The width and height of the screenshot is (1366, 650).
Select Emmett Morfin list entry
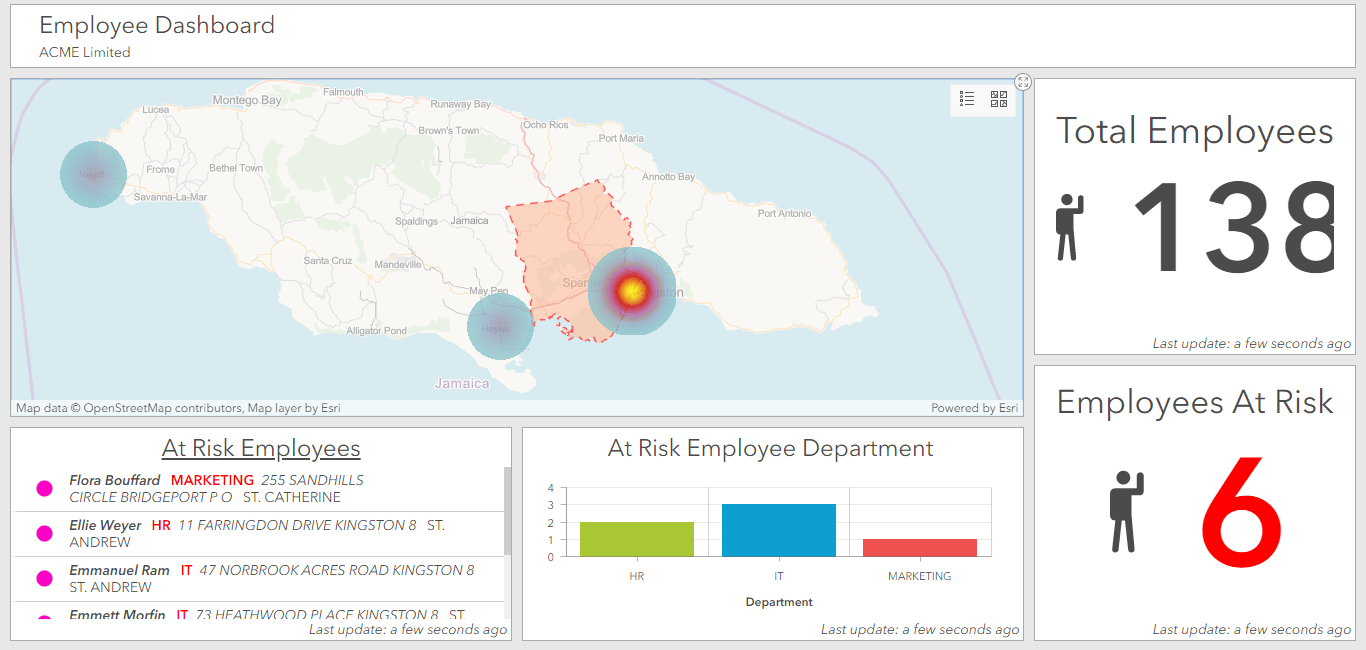(x=118, y=615)
